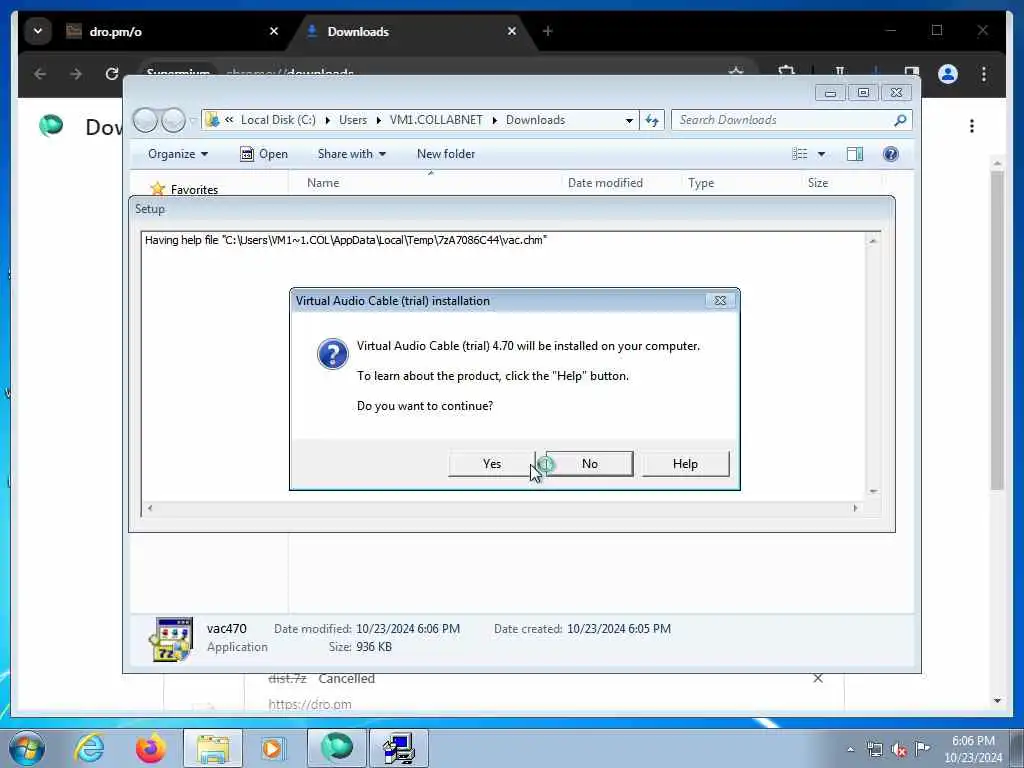Click the network icon in system tray
Screen dimensions: 1024x768
[x=874, y=749]
